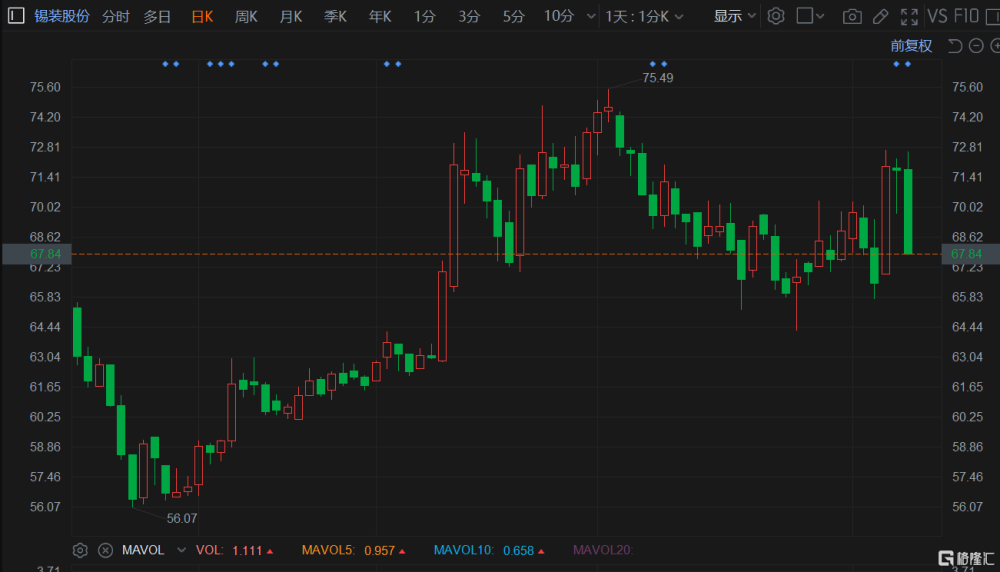Click MAVOL5 value 0.957
This screenshot has width=1000, height=572.
coord(379,550)
